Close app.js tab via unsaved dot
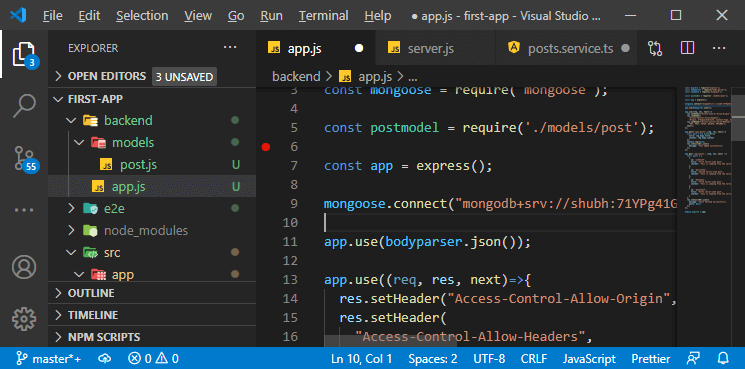Screen dimensions: 745x369 (x=359, y=48)
